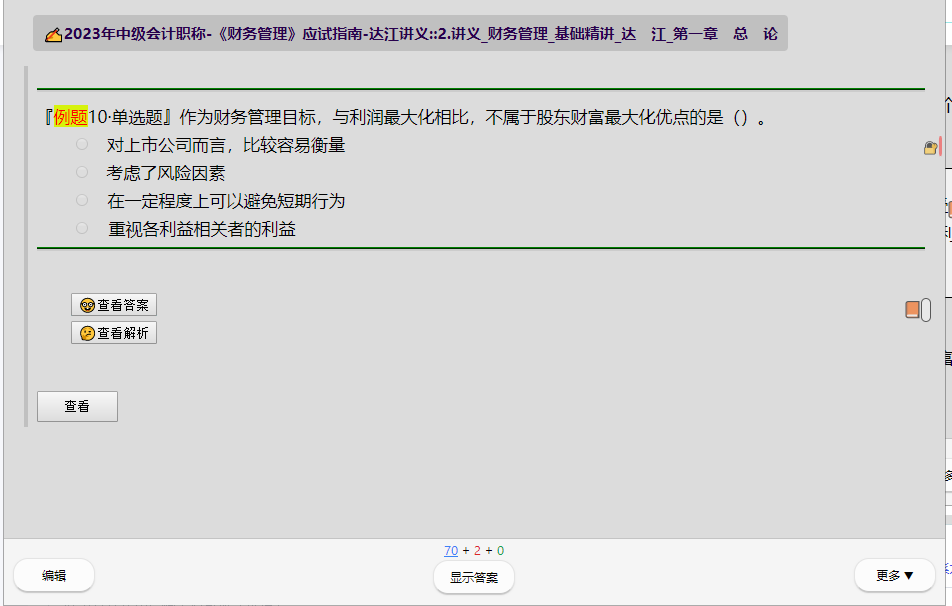Select option 在一定程度上可以避免短期行为

point(82,200)
